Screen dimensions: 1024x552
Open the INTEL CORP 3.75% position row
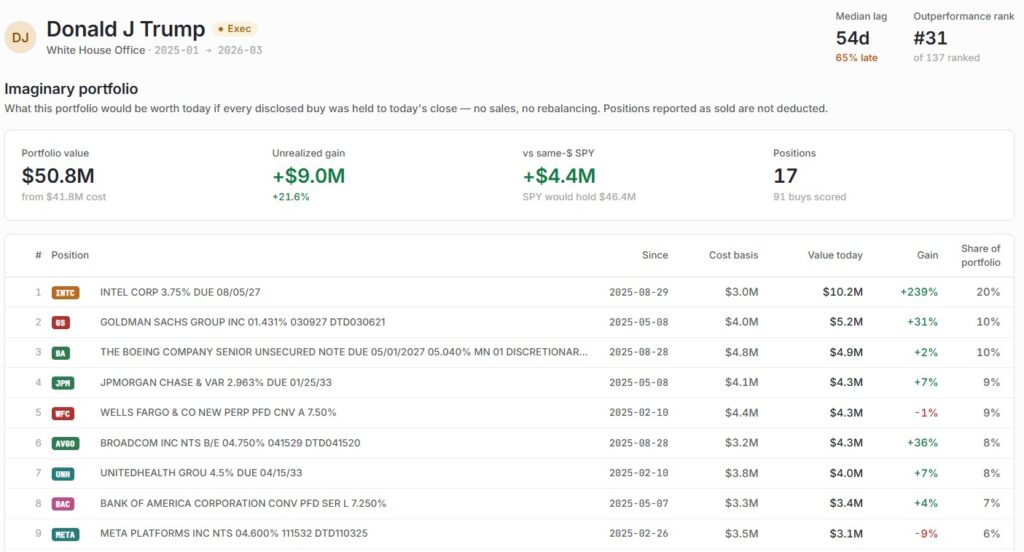coord(509,292)
